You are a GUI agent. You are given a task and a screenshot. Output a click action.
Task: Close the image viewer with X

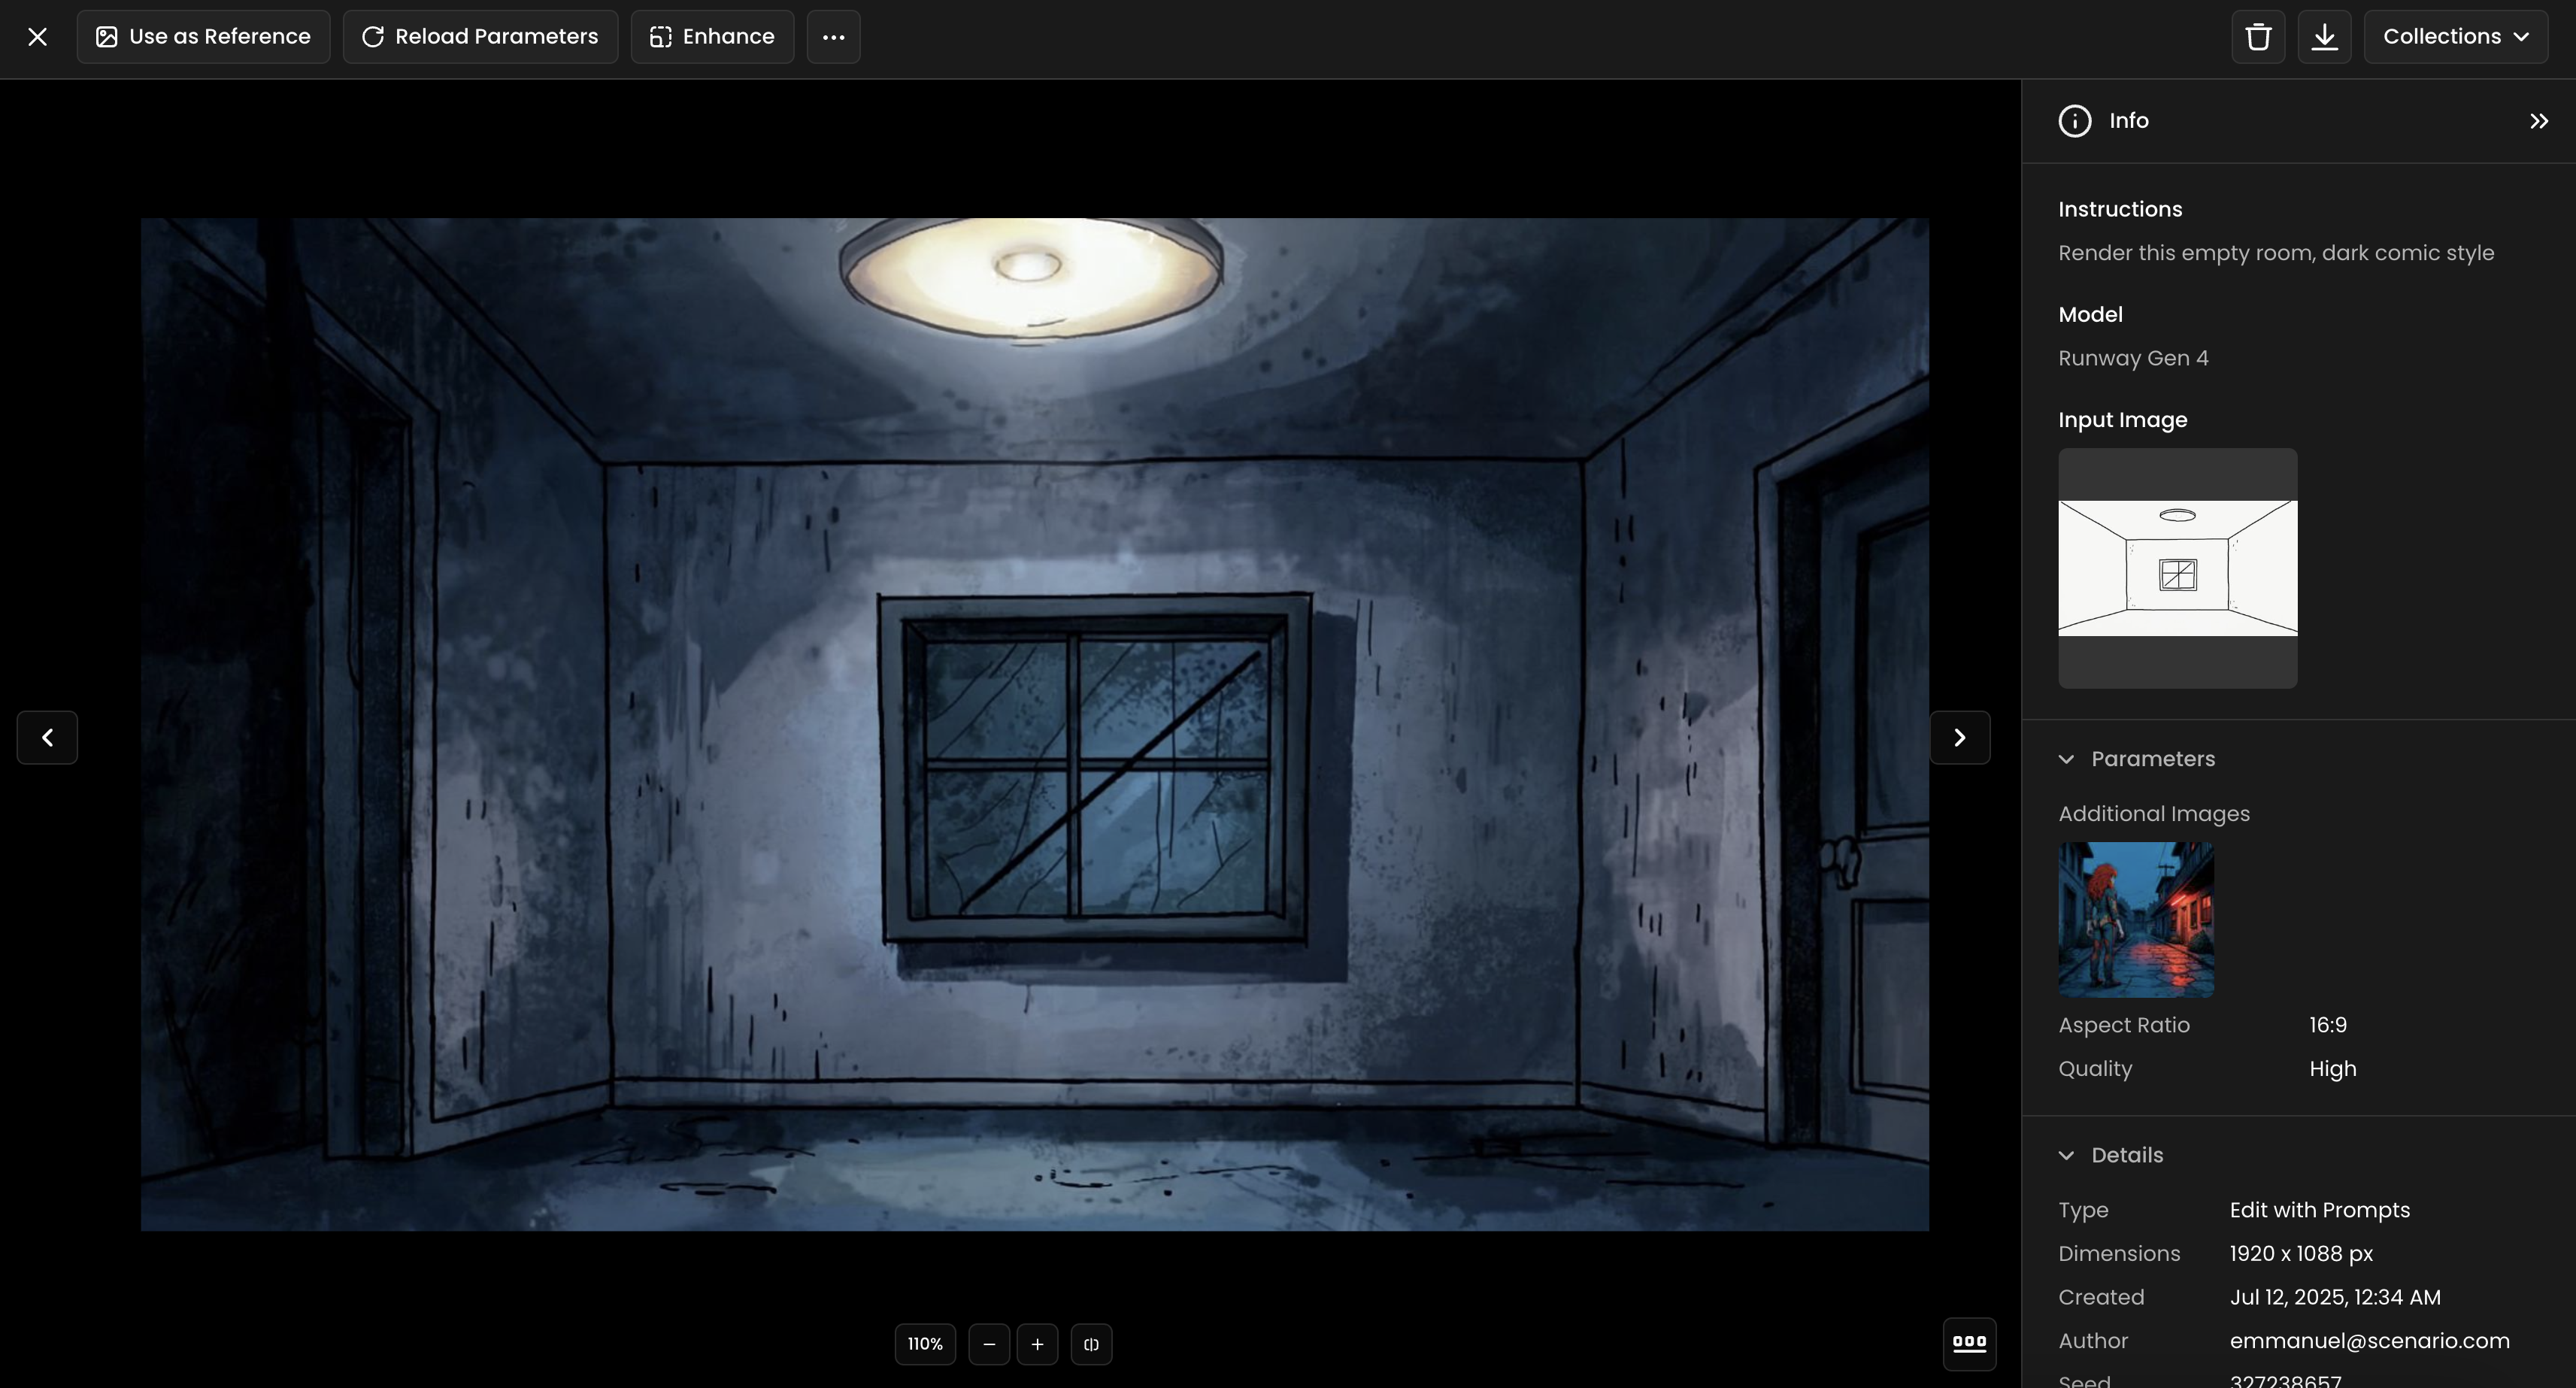(x=38, y=37)
